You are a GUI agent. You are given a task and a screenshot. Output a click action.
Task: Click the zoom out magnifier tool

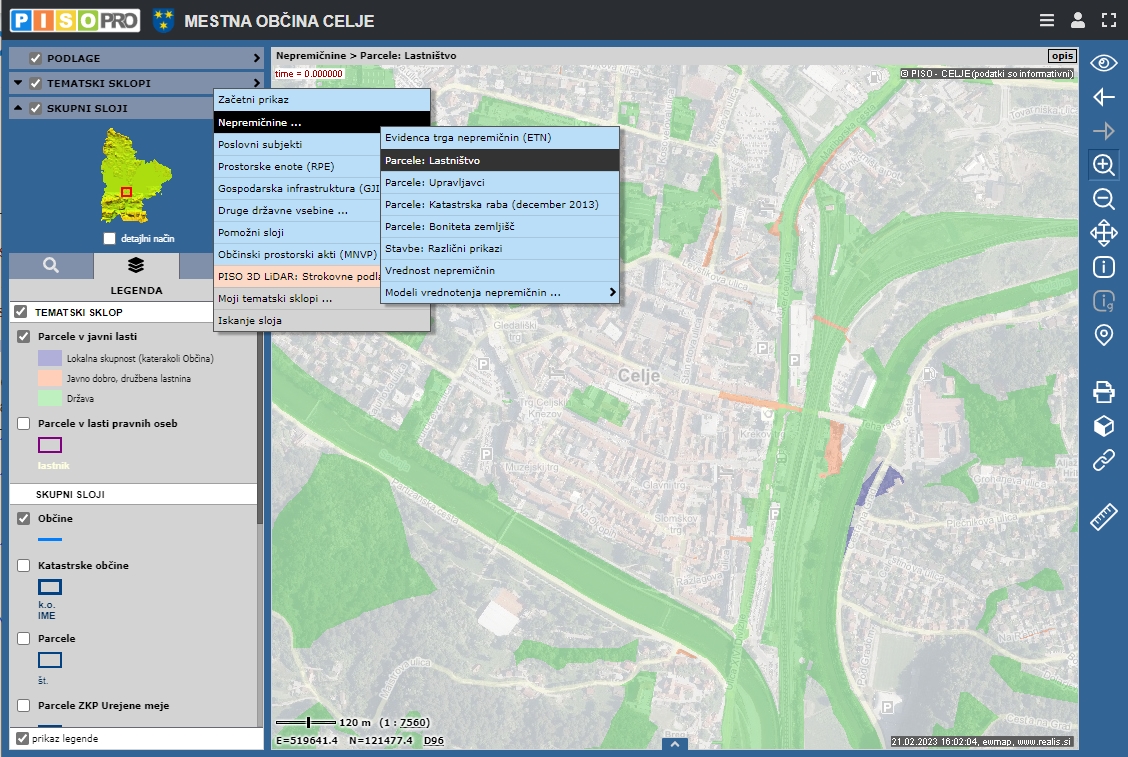point(1104,199)
